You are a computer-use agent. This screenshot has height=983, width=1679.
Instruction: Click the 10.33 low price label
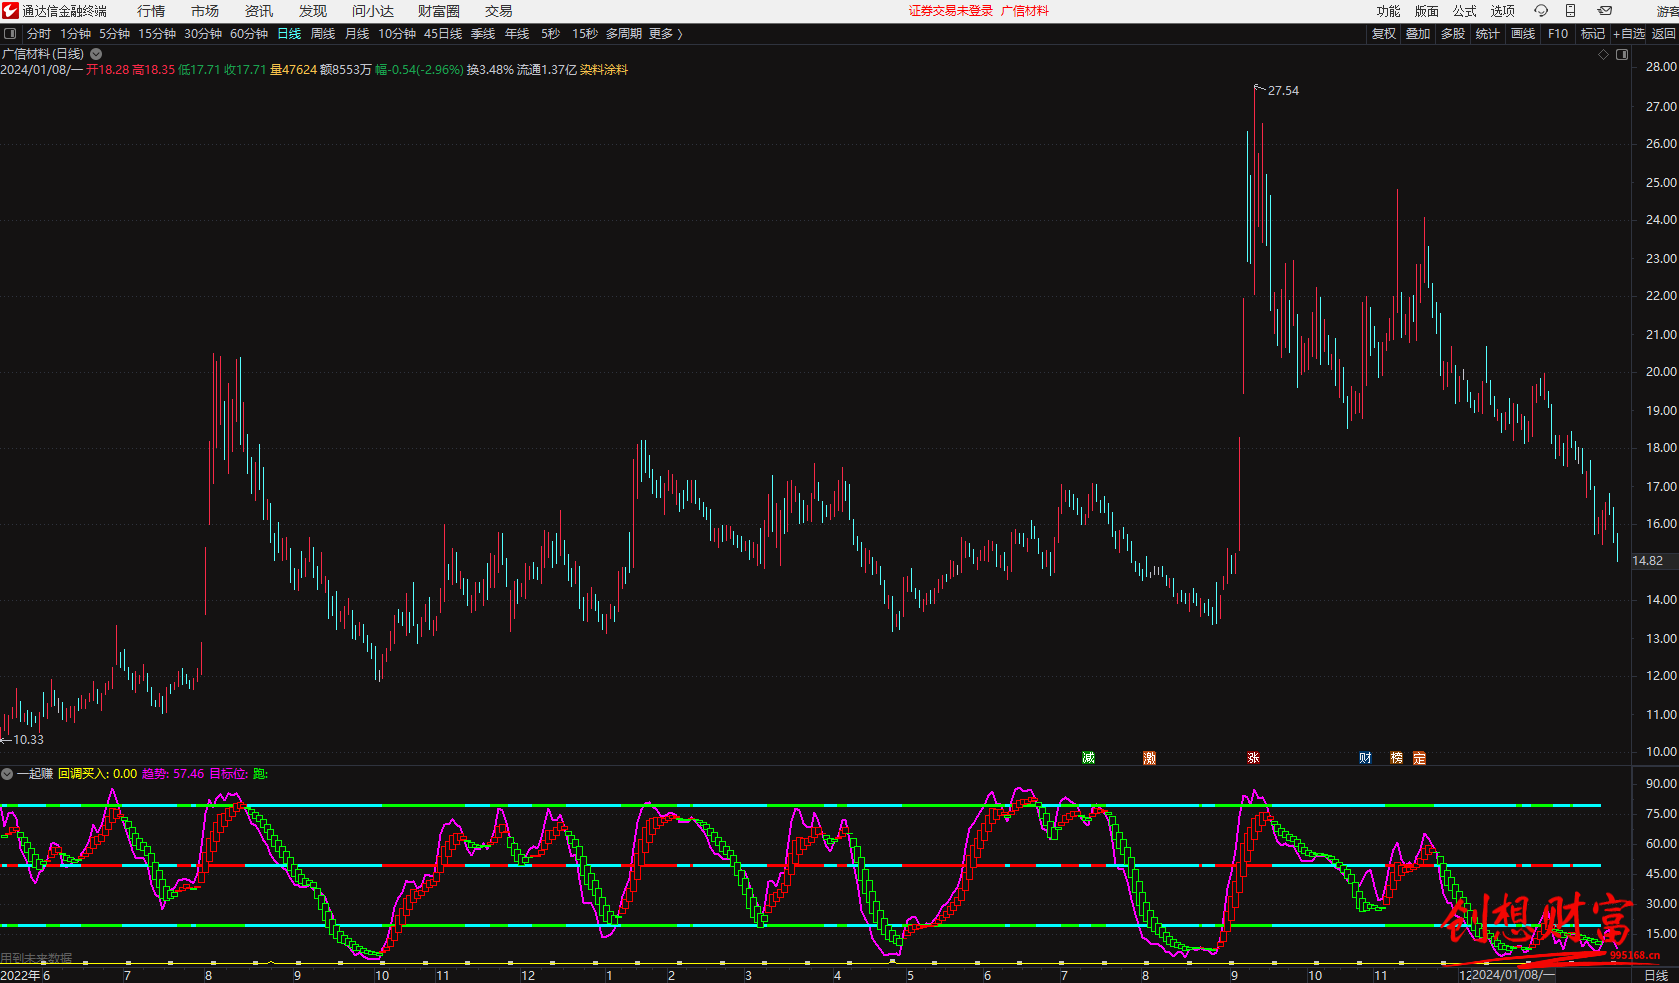click(29, 740)
